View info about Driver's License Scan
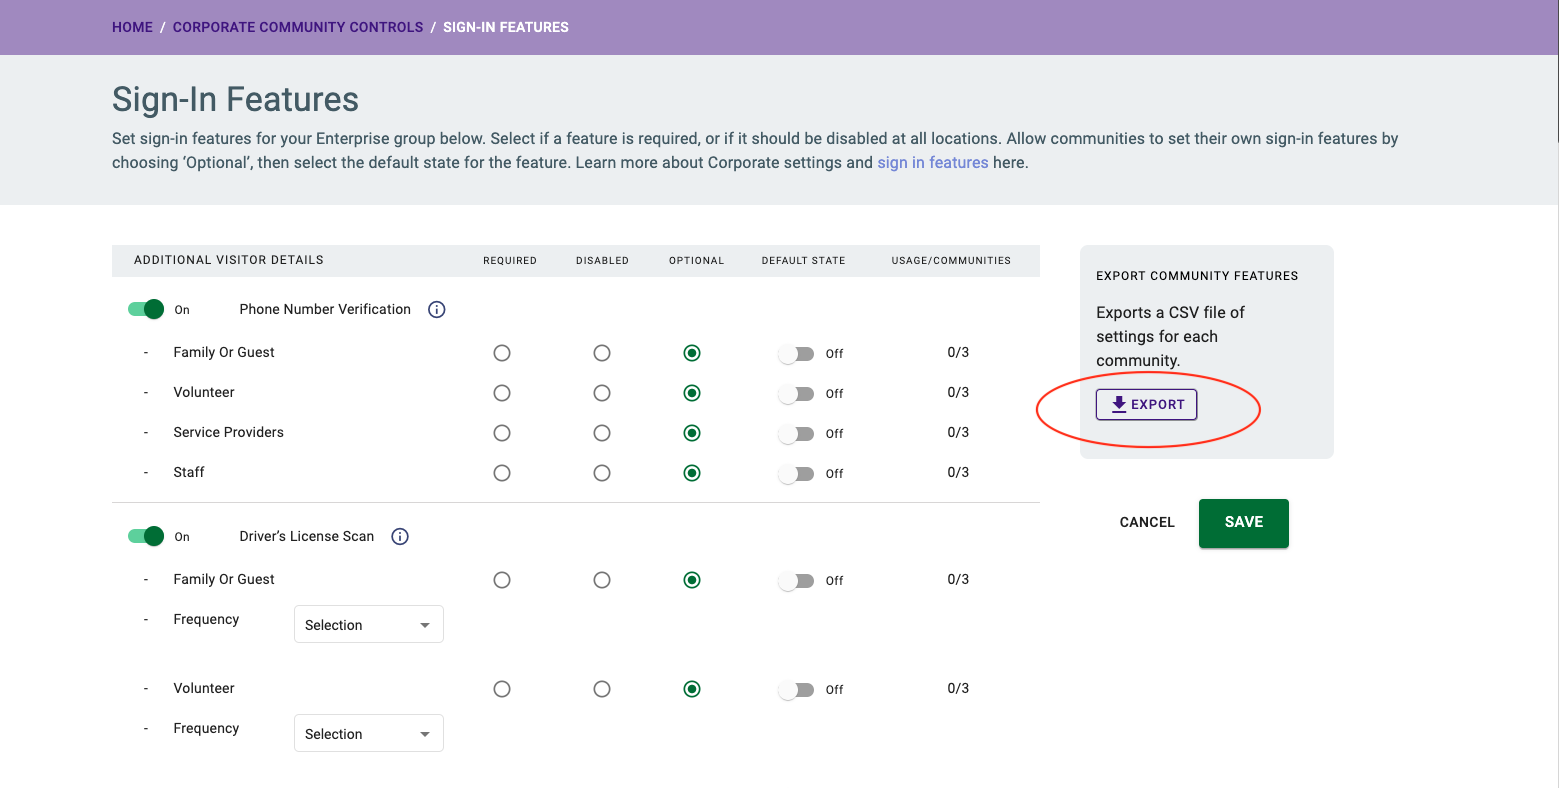Screen dimensions: 1559x788 click(x=399, y=536)
